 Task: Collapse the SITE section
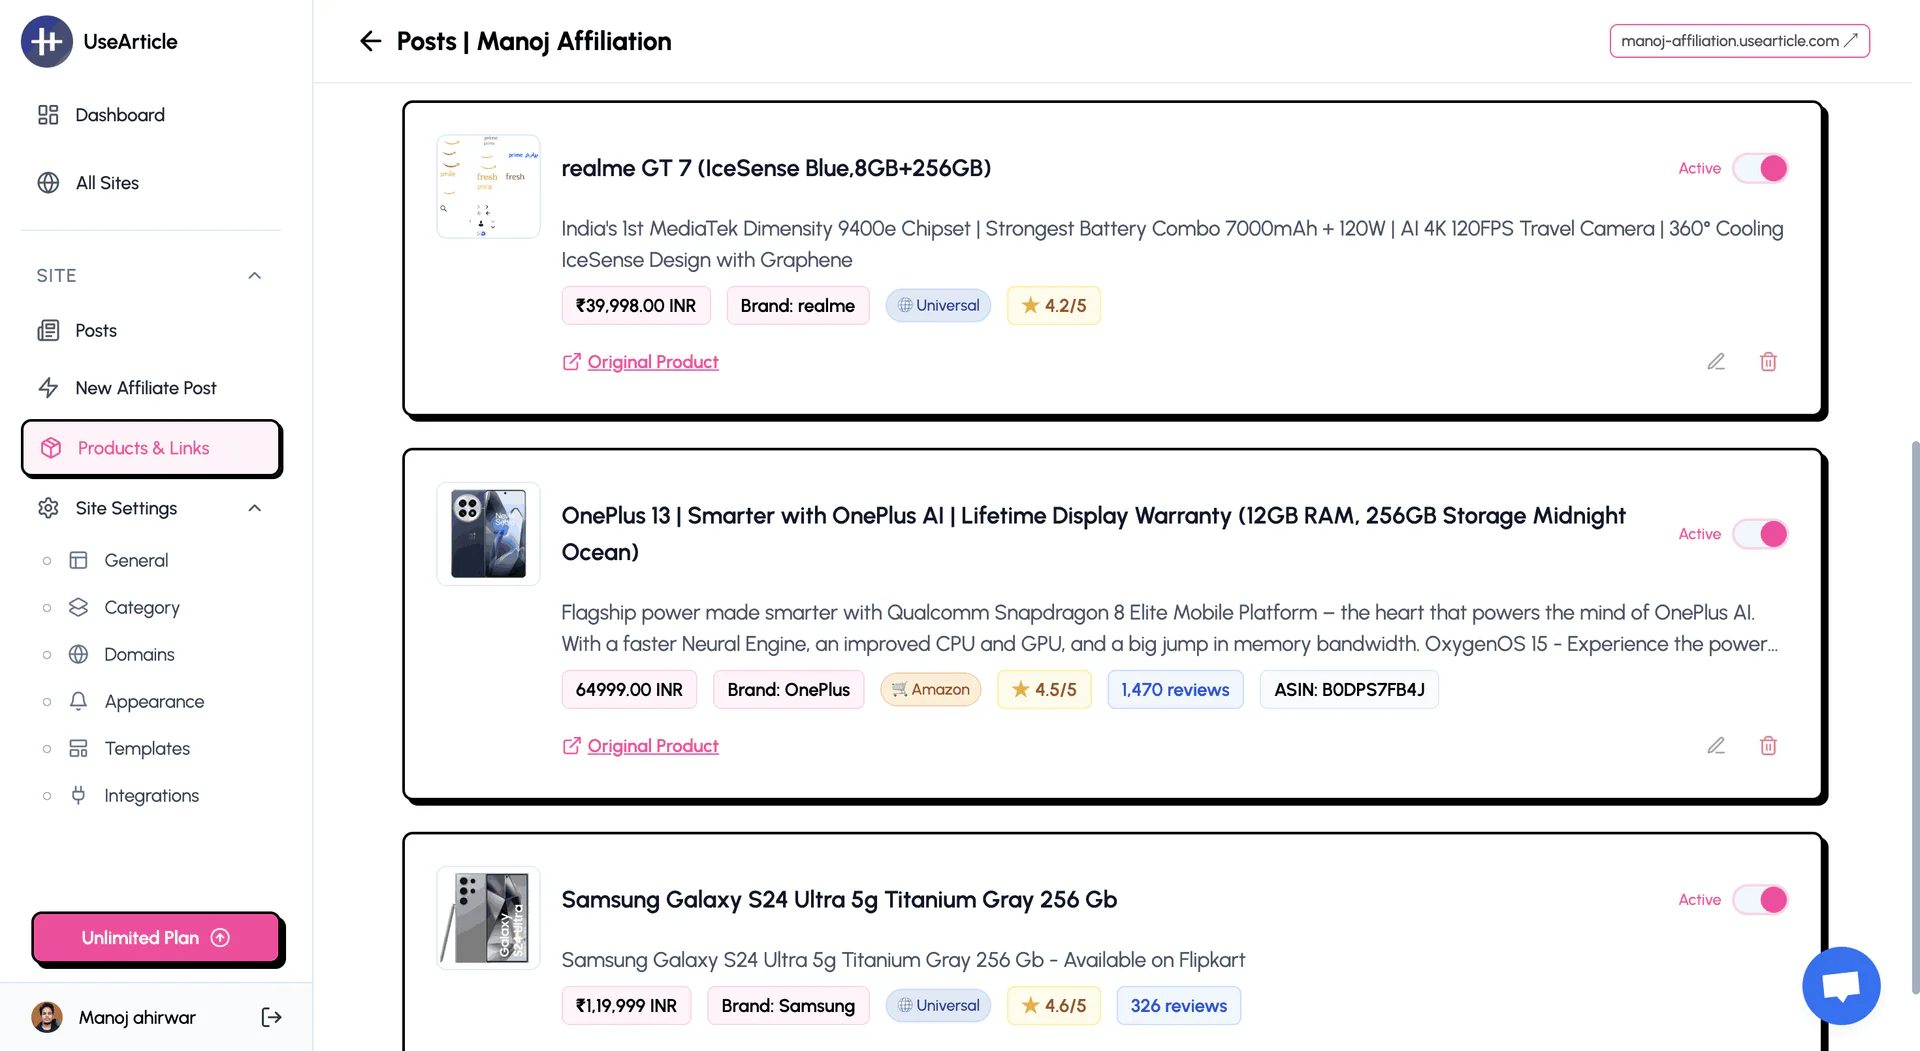tap(253, 275)
